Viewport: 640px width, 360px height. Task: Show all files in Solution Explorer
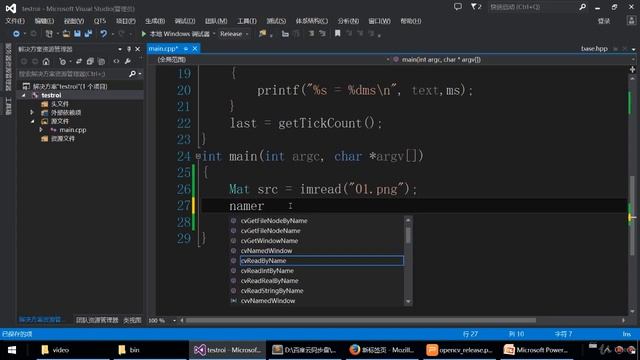pyautogui.click(x=101, y=62)
